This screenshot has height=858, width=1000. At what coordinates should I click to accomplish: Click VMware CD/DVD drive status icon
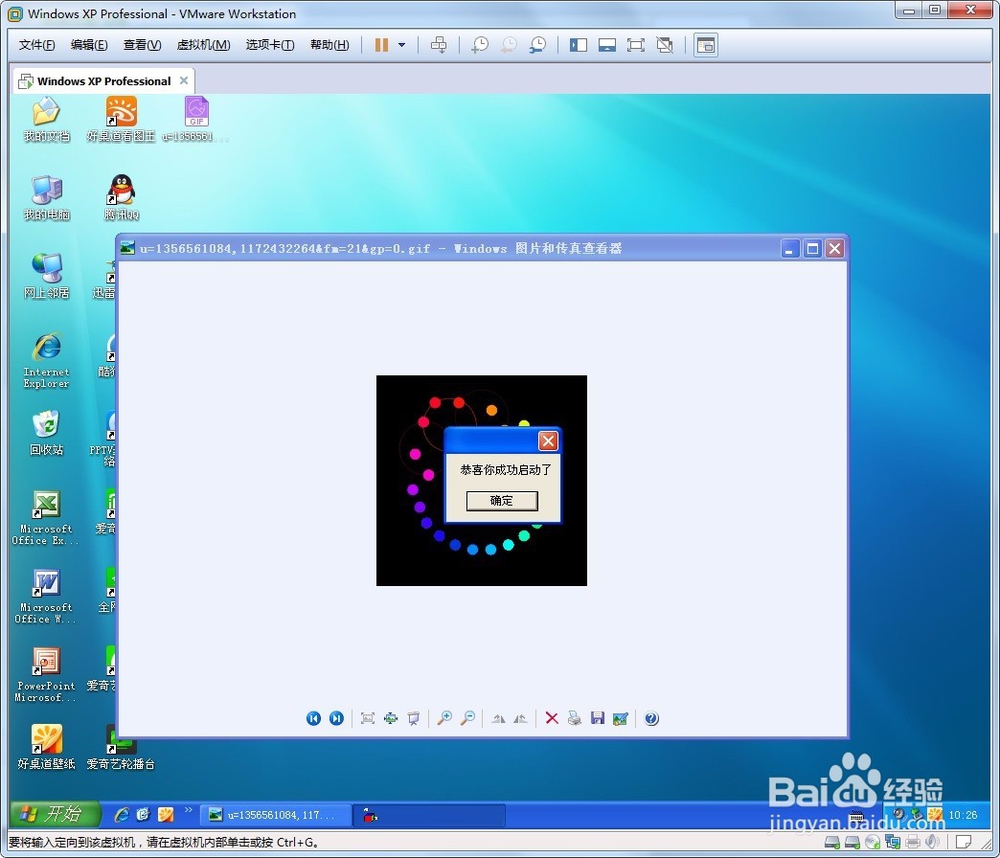[872, 842]
